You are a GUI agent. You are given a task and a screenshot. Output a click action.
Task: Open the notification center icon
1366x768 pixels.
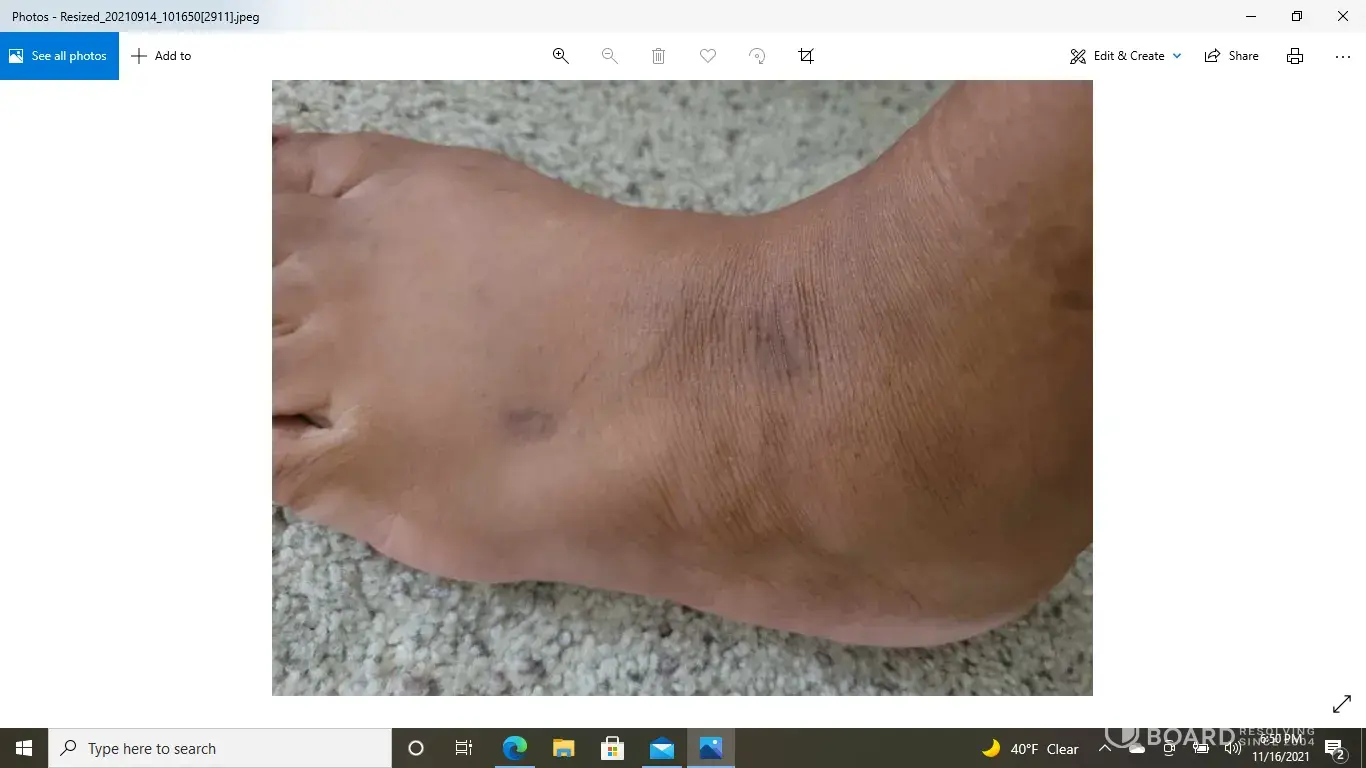(x=1334, y=748)
